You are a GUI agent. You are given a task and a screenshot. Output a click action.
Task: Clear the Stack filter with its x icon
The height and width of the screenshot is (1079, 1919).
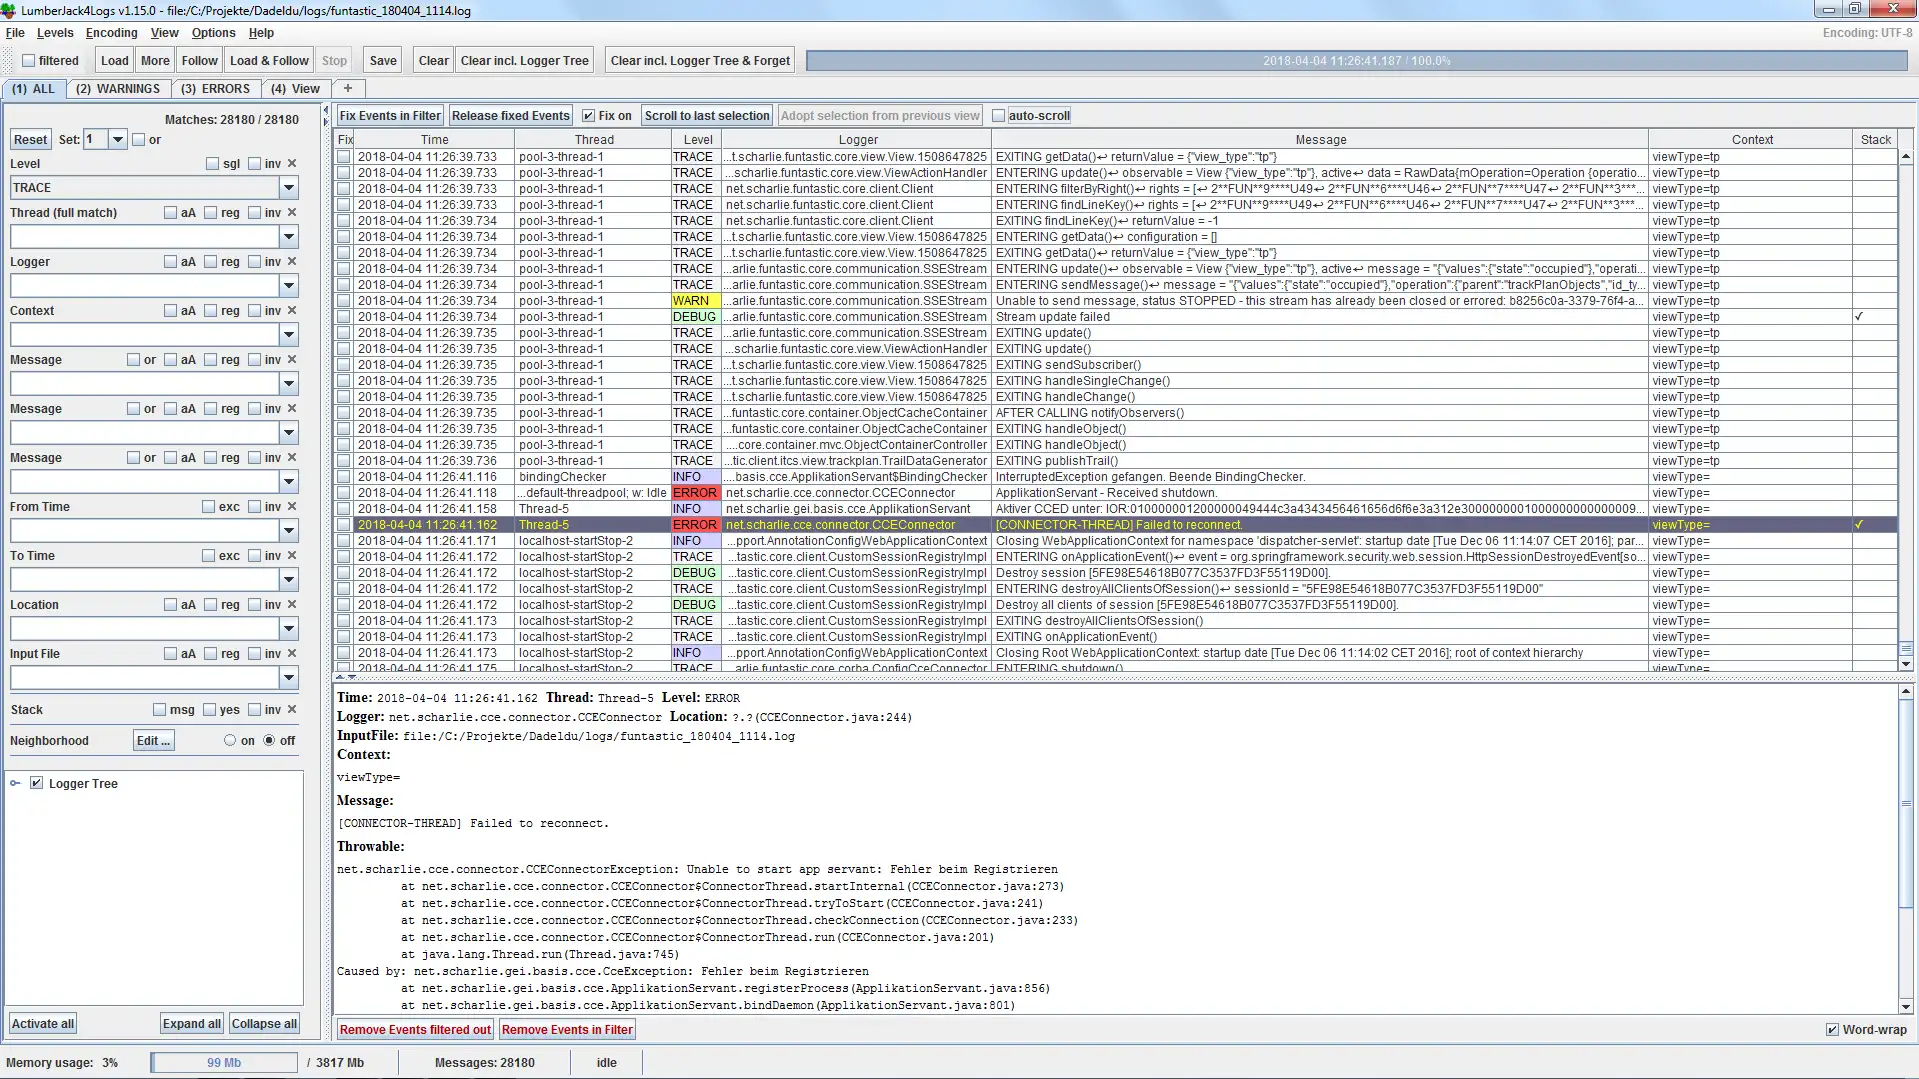click(x=292, y=709)
